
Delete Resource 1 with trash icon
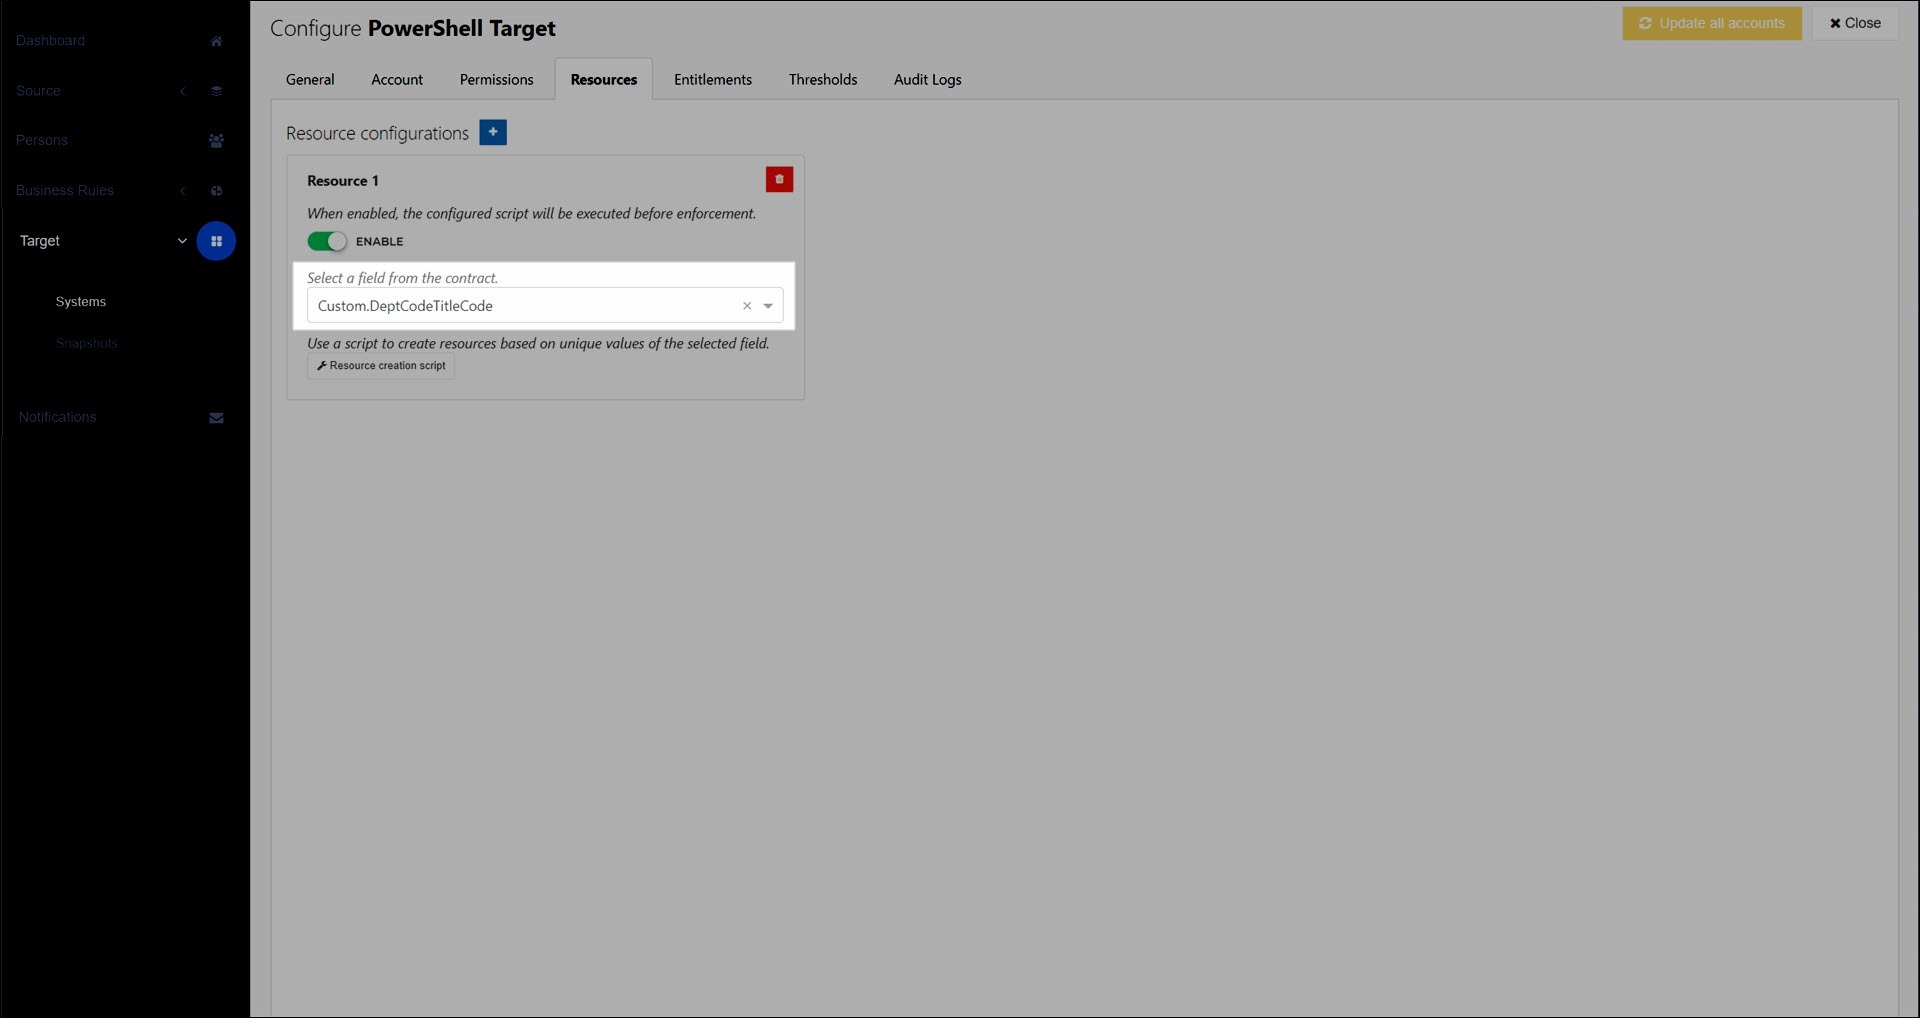pos(779,180)
